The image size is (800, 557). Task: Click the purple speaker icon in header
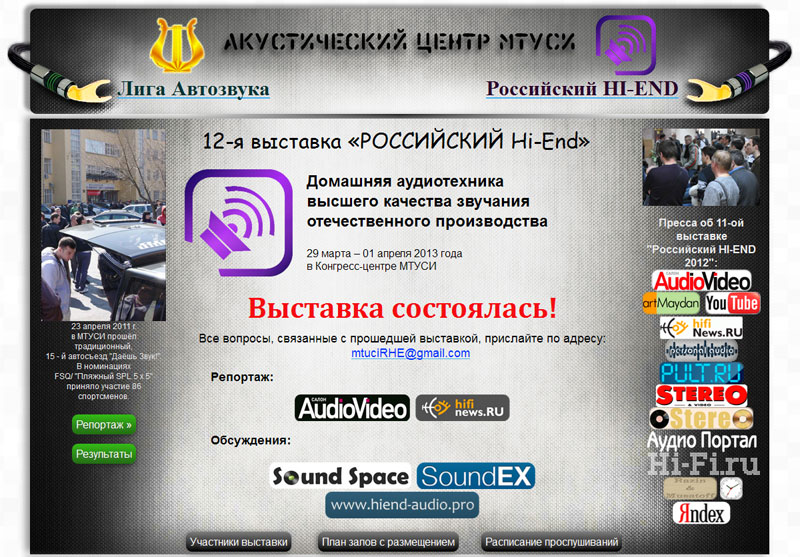626,45
